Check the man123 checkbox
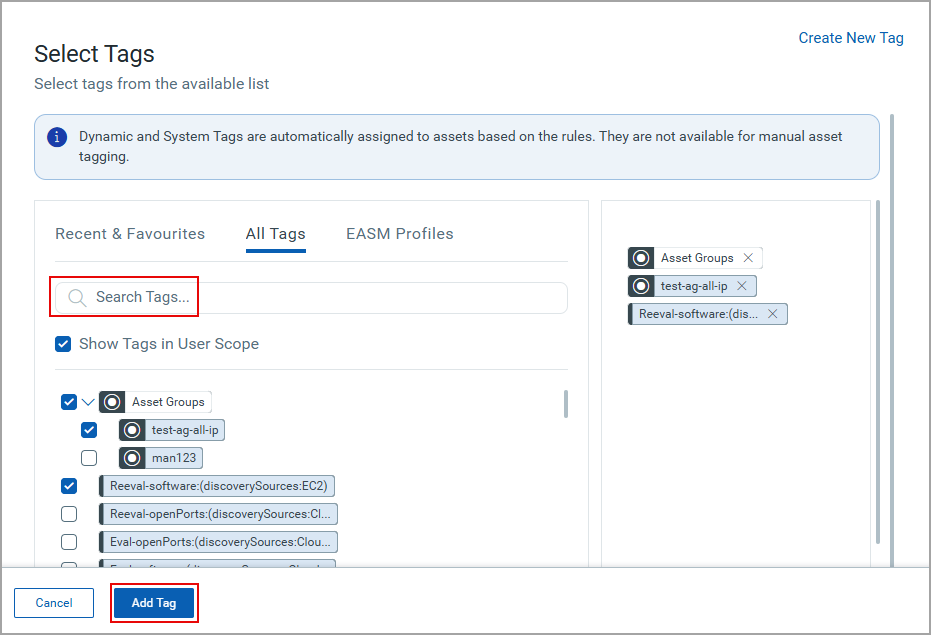 pyautogui.click(x=89, y=457)
